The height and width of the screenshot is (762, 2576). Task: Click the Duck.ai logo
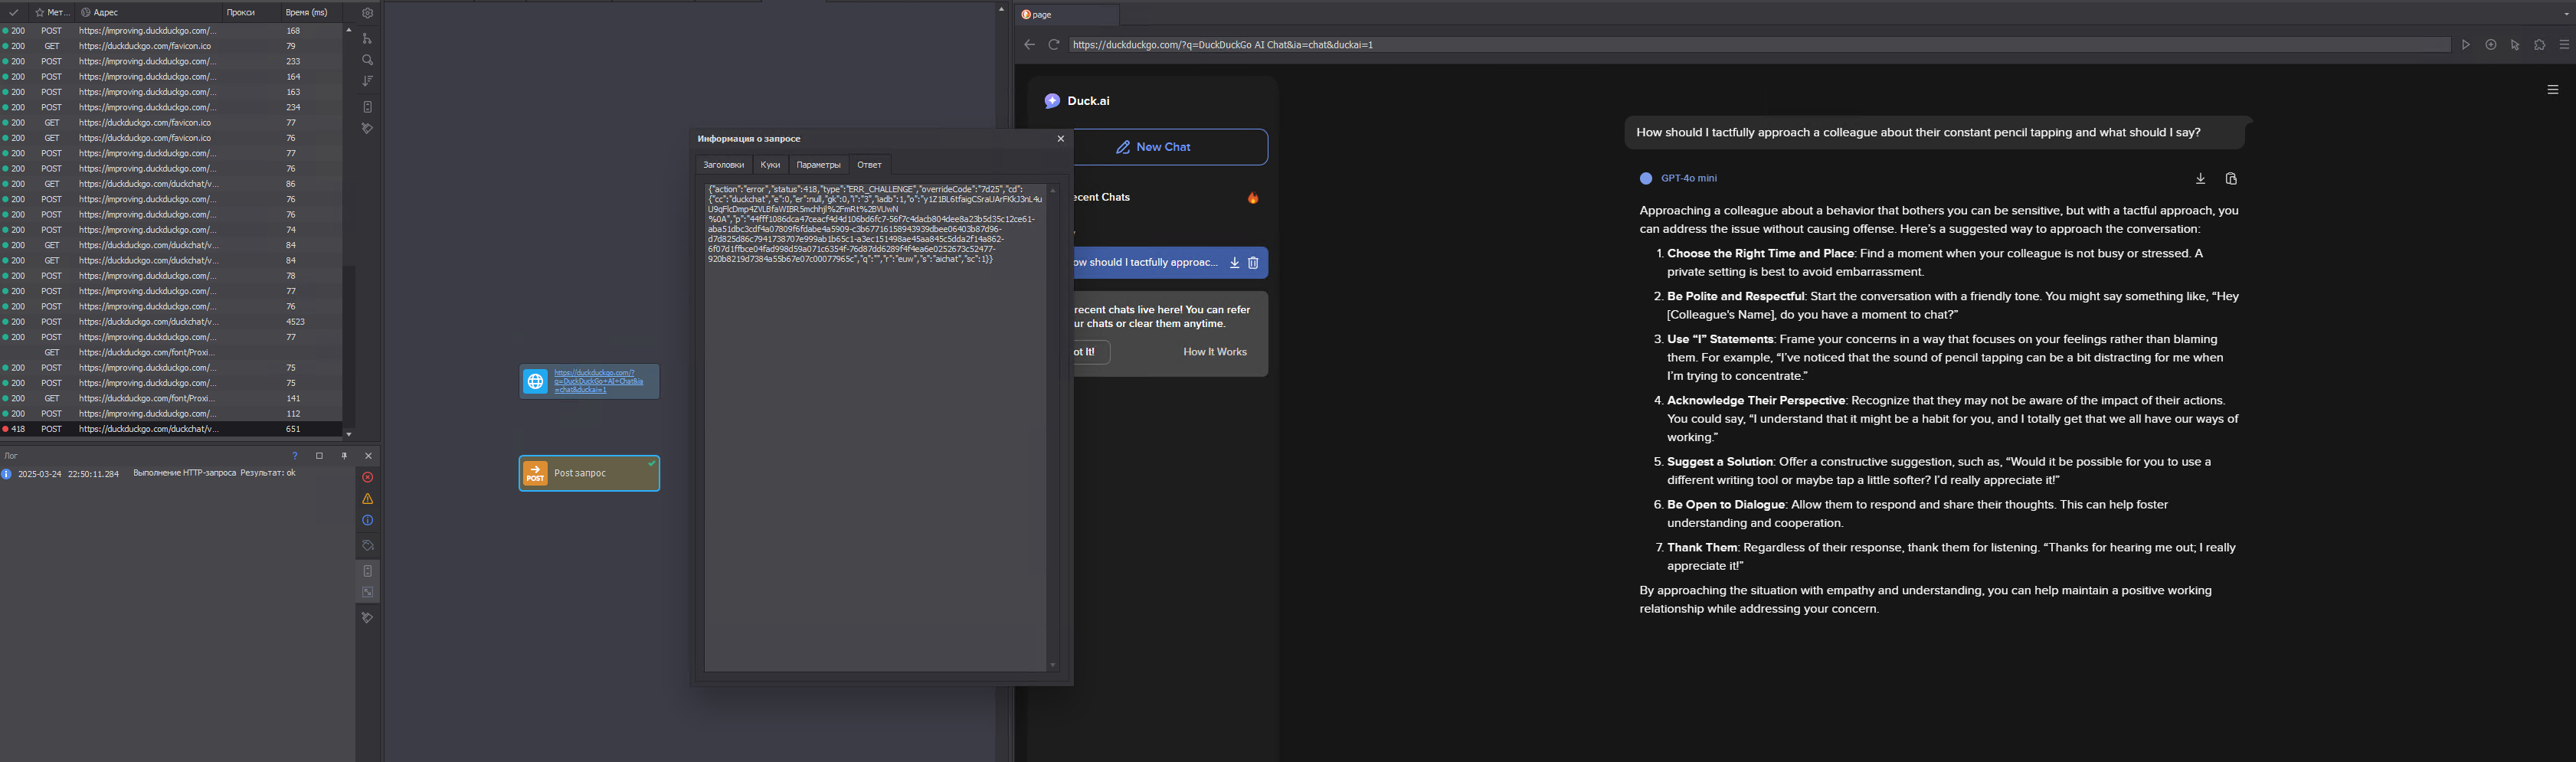[x=1077, y=101]
